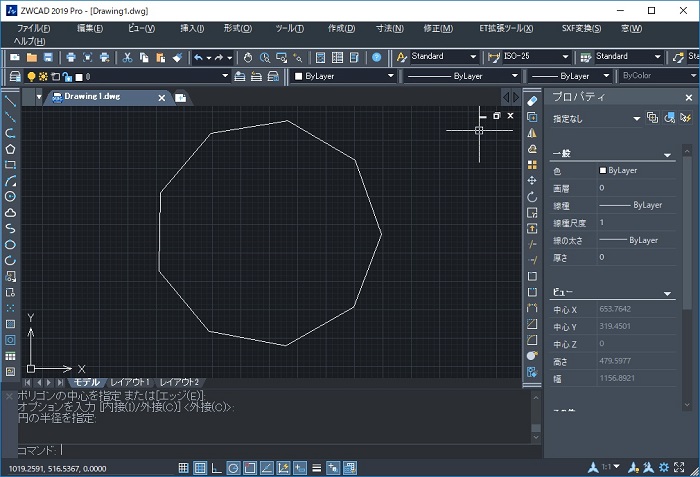Click the new drawing tab button
700x477 pixels.
pyautogui.click(x=180, y=98)
